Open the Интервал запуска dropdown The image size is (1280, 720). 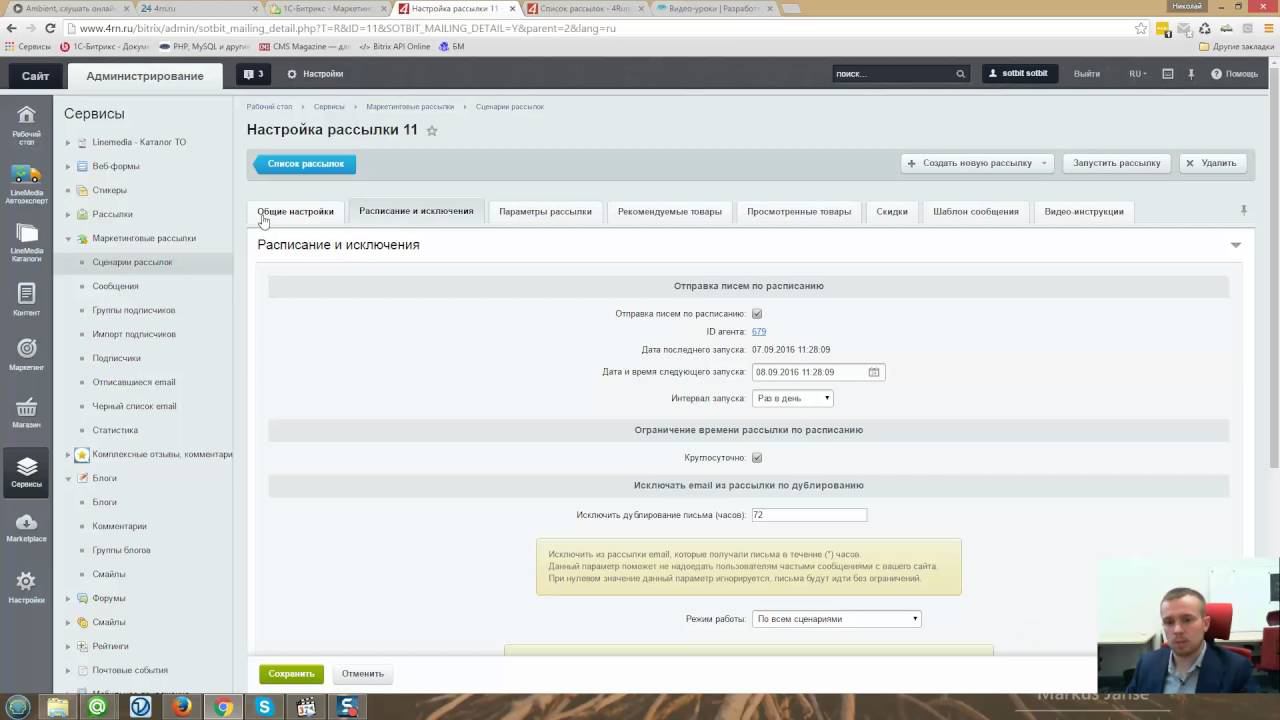(x=793, y=398)
